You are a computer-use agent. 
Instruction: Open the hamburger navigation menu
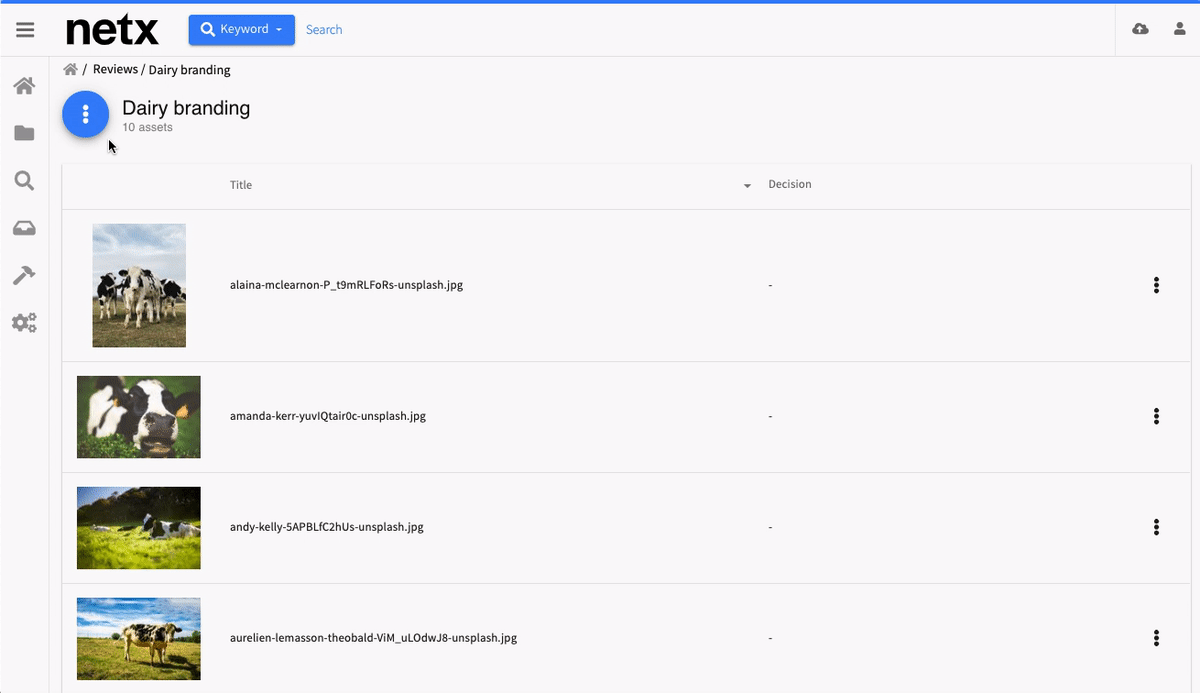pyautogui.click(x=25, y=30)
